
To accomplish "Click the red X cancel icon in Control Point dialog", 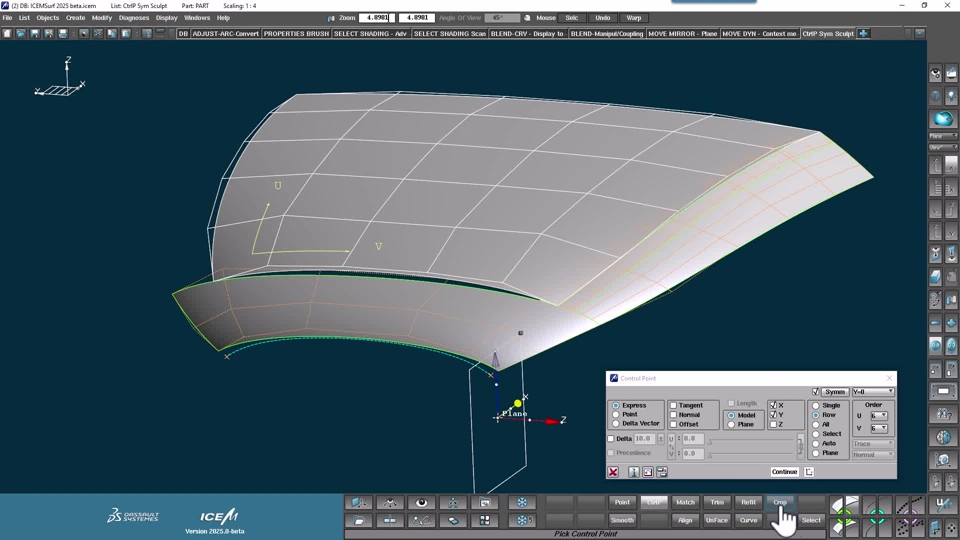I will tap(613, 472).
